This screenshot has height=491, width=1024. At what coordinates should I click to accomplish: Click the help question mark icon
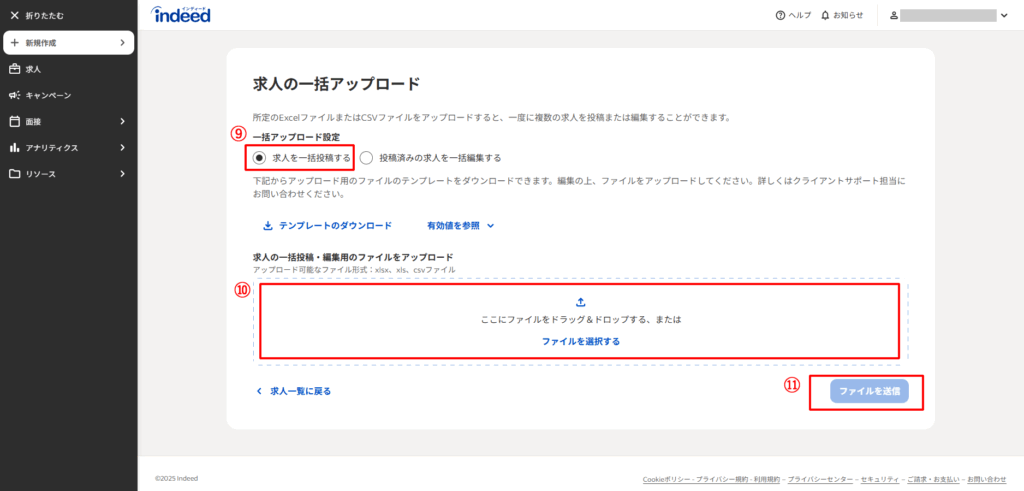click(x=780, y=16)
